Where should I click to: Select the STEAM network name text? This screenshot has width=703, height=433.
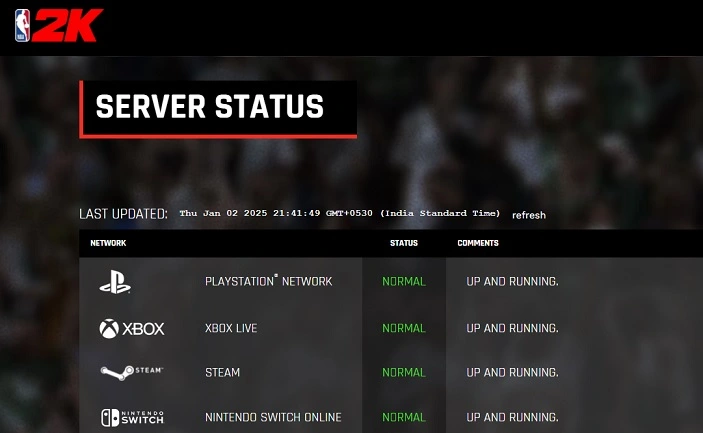pos(222,372)
